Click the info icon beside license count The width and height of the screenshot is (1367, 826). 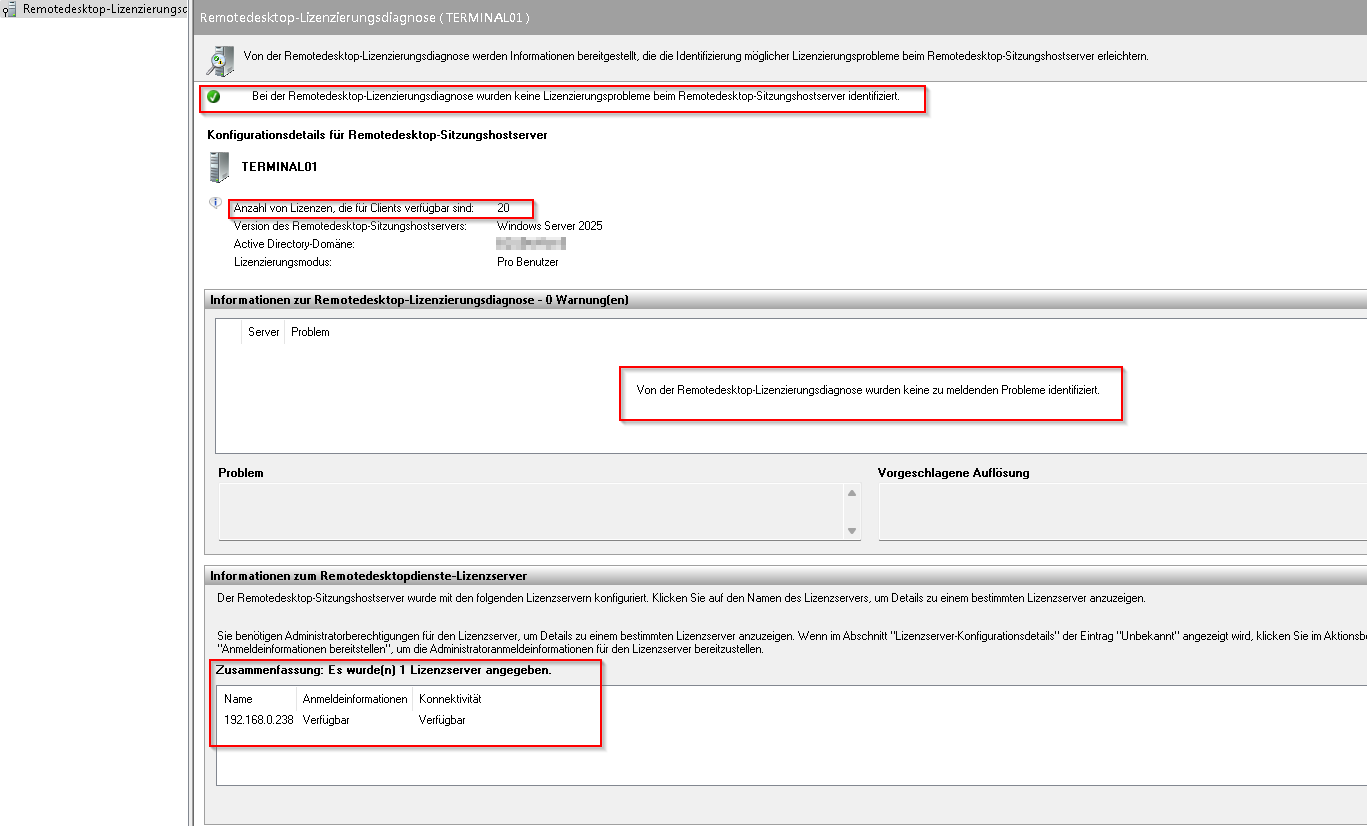(x=214, y=203)
